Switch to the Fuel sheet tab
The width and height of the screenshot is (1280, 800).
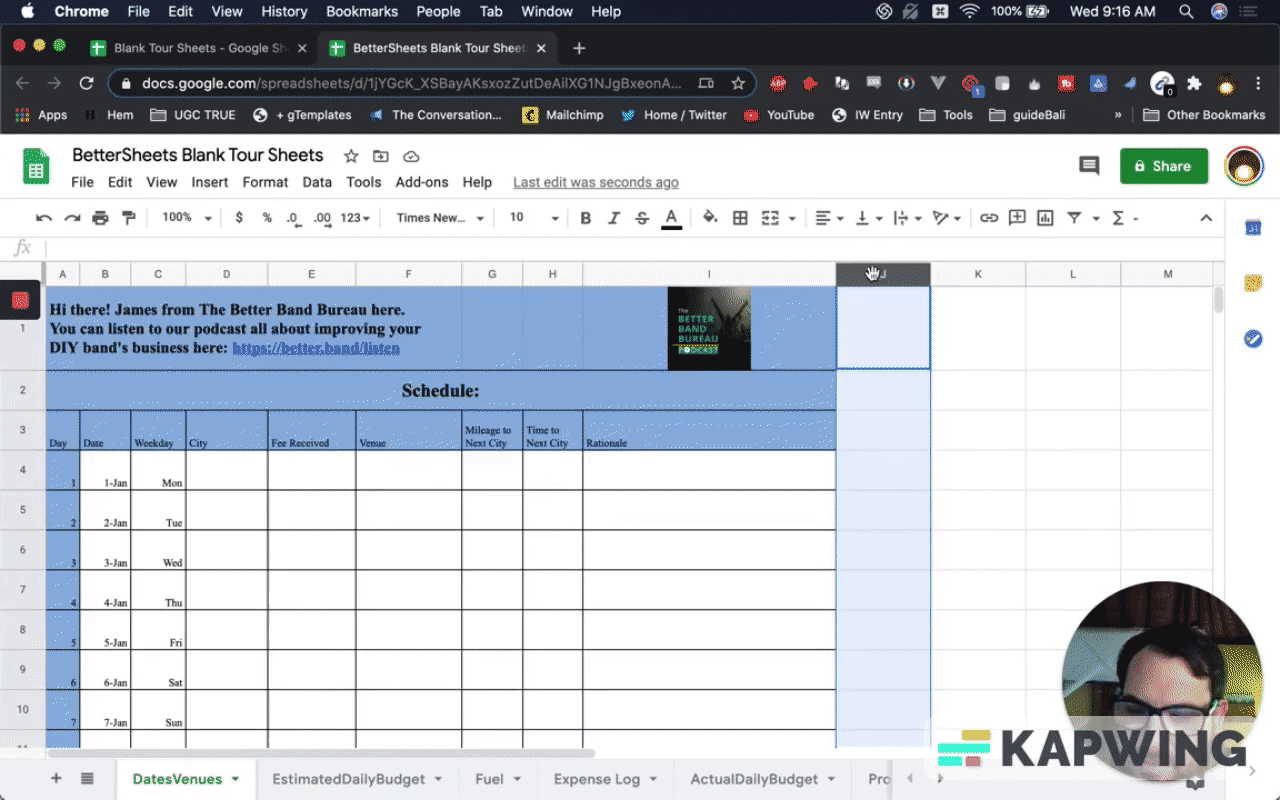499,779
